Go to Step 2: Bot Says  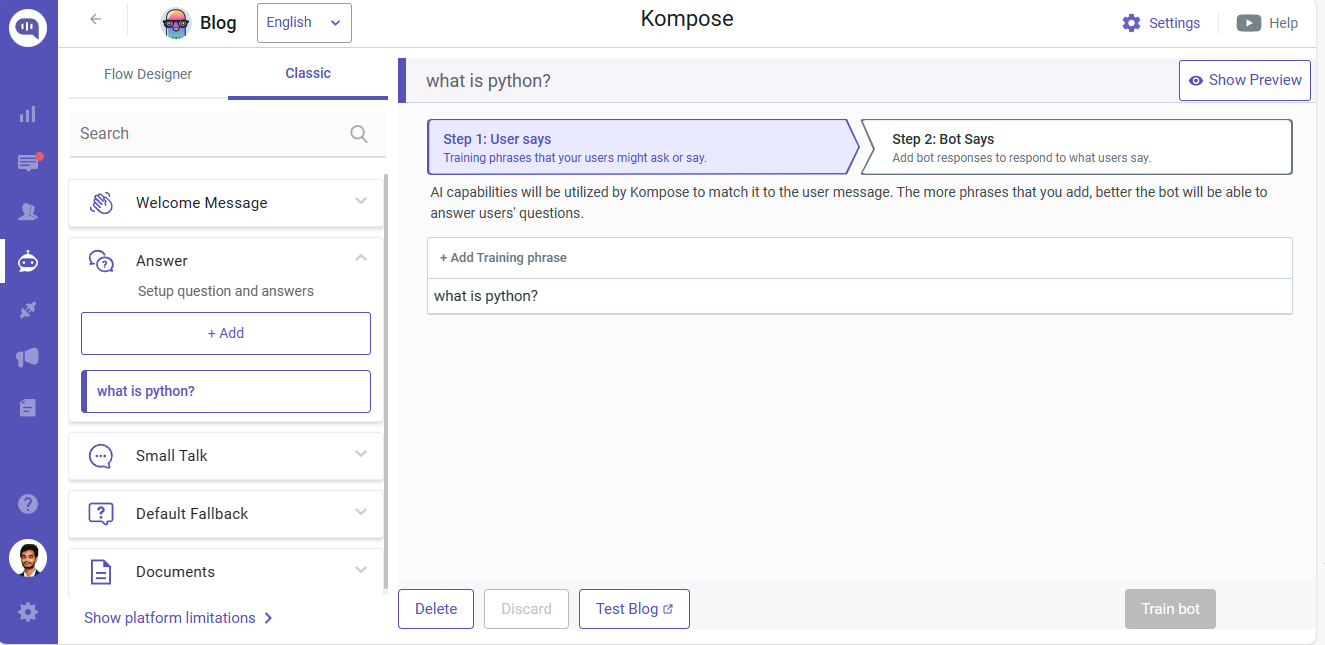pyautogui.click(x=1075, y=148)
